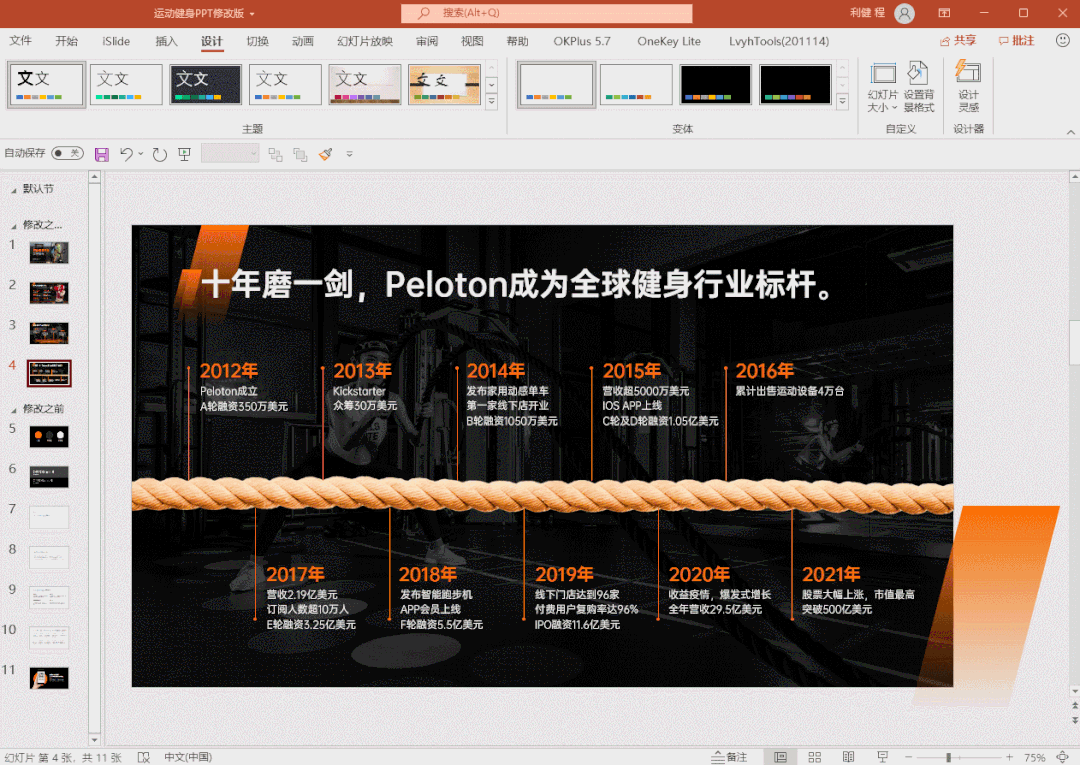Select slide 3 thumbnail
Screen dimensions: 1080x765
click(49, 333)
